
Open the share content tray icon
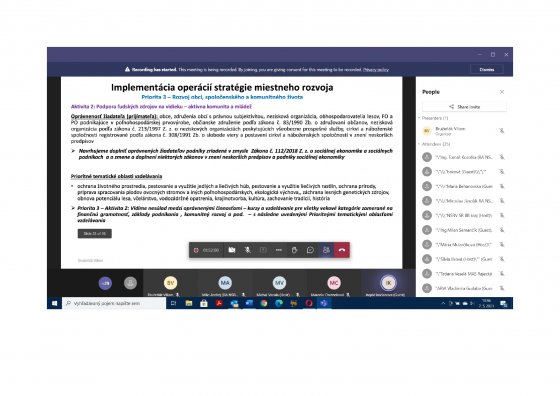click(263, 250)
